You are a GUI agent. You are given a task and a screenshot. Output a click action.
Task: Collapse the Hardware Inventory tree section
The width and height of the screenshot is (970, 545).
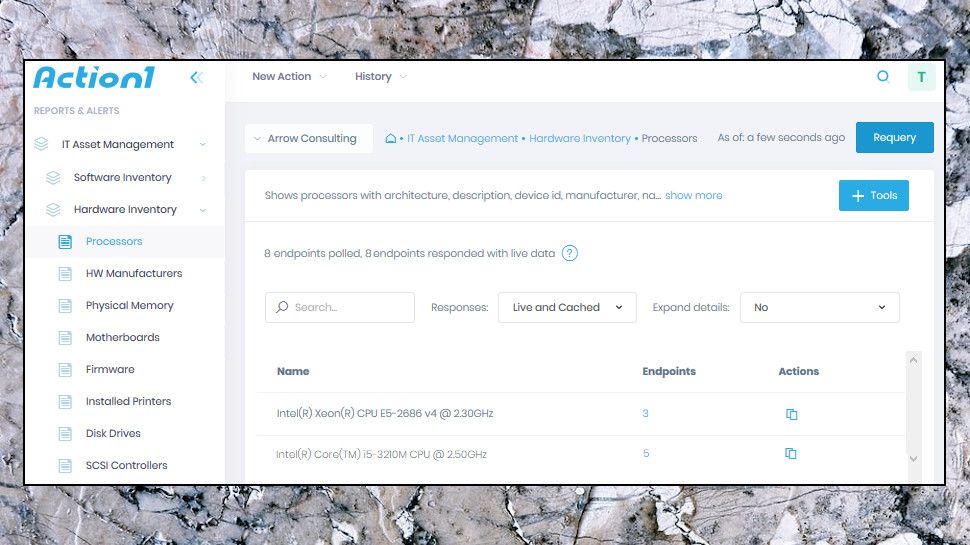tap(203, 210)
